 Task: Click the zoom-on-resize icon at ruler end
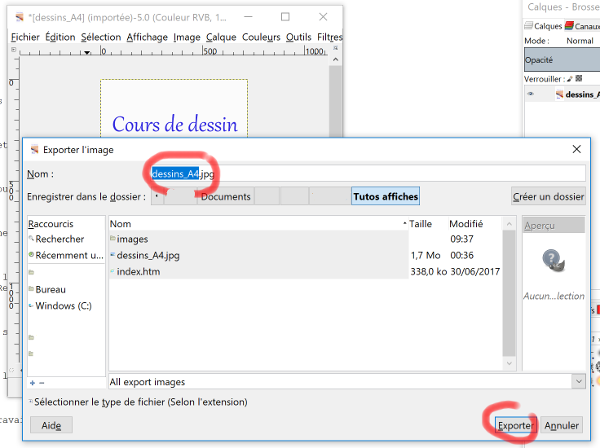[336, 49]
